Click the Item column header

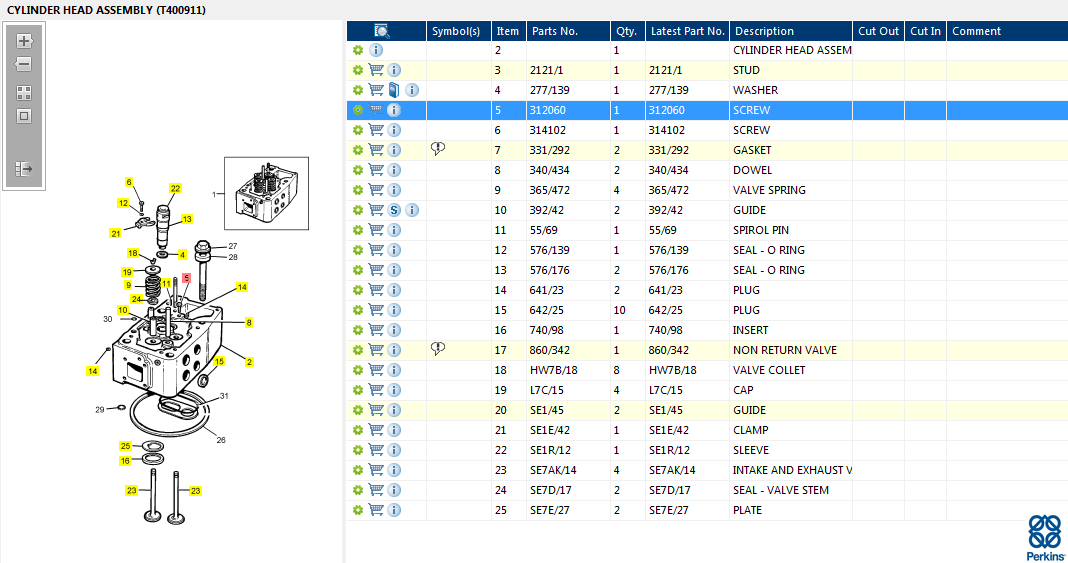tap(508, 31)
